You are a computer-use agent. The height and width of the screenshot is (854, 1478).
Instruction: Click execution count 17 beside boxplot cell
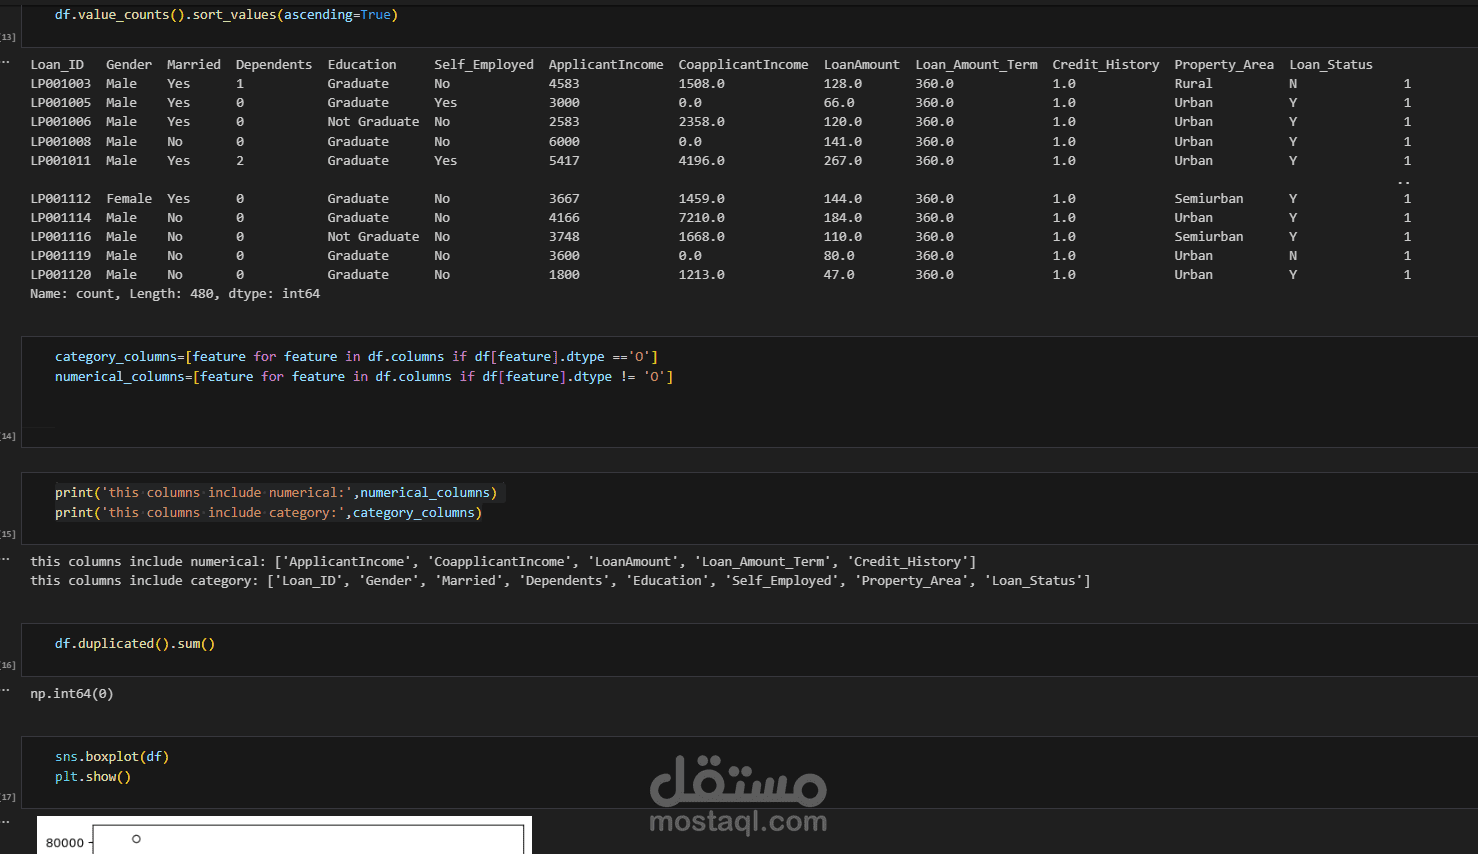coord(8,797)
